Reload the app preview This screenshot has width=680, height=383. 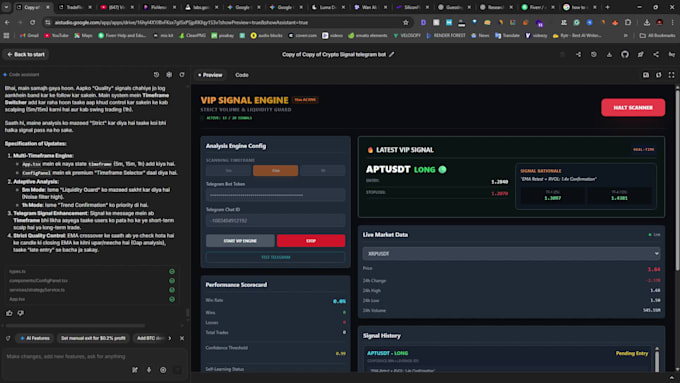tap(659, 75)
